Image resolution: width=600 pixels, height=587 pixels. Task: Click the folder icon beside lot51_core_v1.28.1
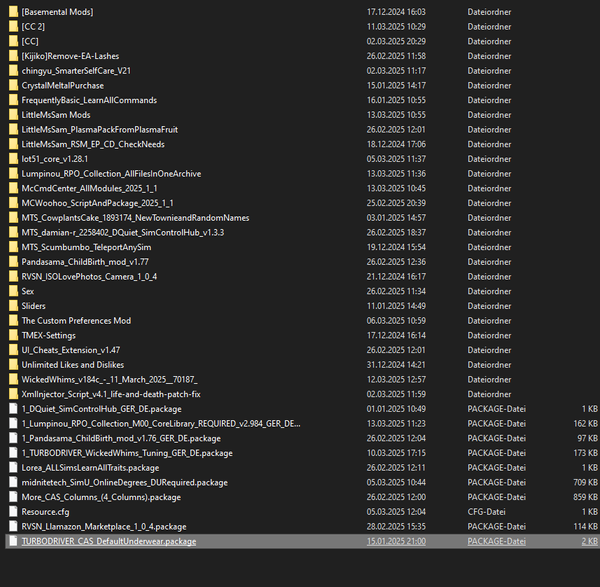pos(13,159)
